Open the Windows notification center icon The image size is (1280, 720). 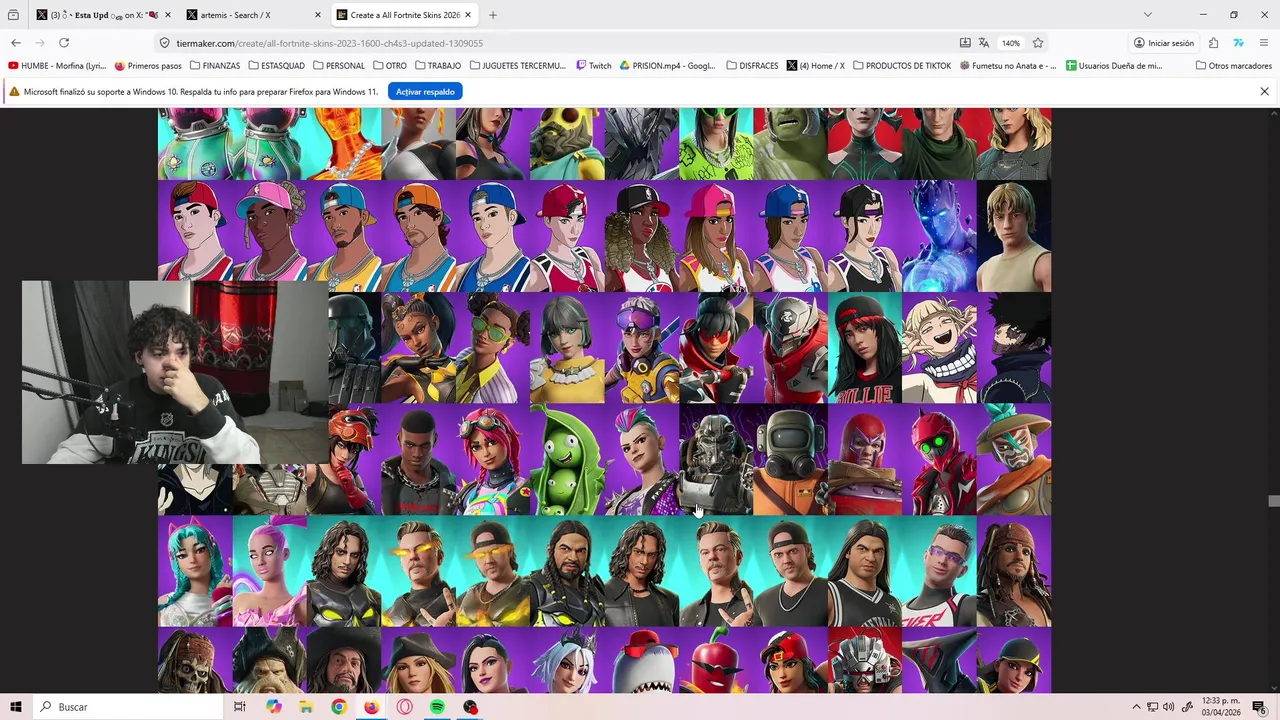click(1260, 707)
